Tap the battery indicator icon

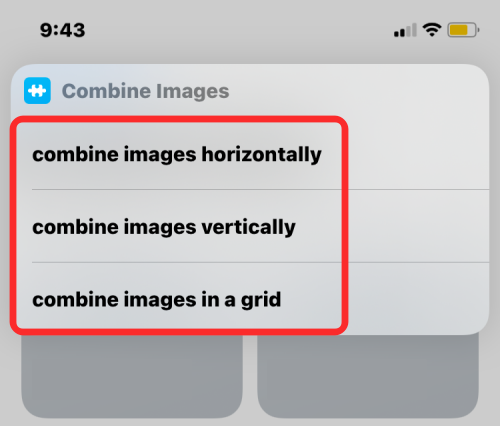click(463, 30)
